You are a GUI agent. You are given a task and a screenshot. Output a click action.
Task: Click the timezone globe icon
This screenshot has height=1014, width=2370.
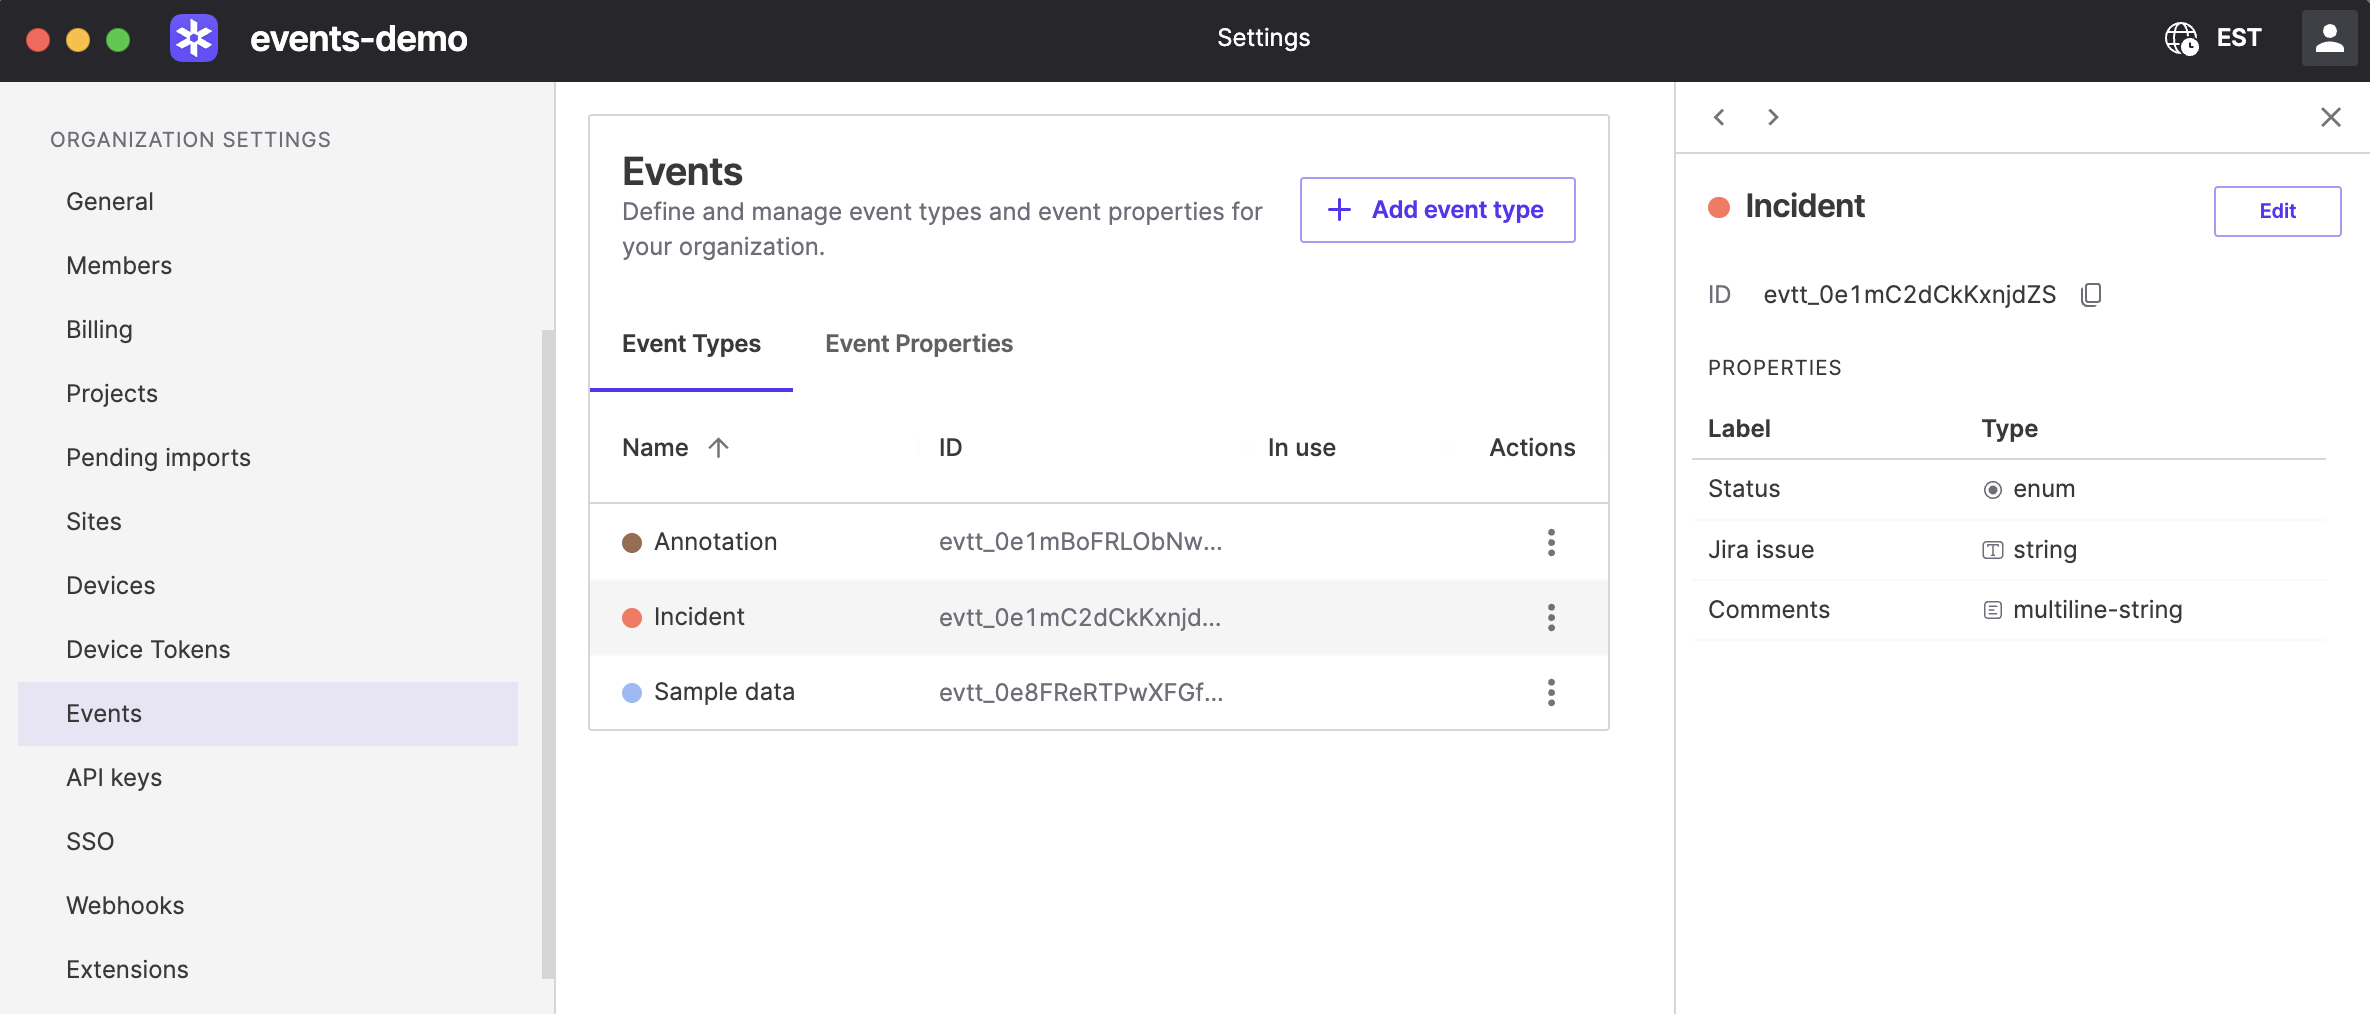[x=2181, y=39]
